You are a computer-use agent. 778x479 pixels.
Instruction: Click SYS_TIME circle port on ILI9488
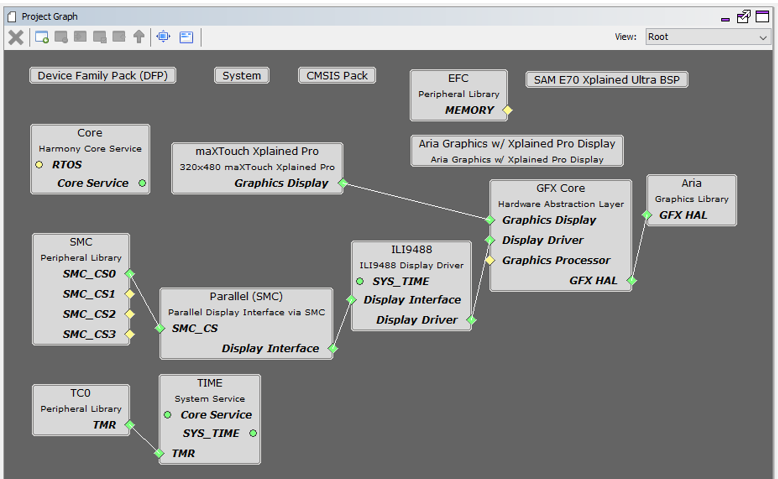tap(360, 281)
